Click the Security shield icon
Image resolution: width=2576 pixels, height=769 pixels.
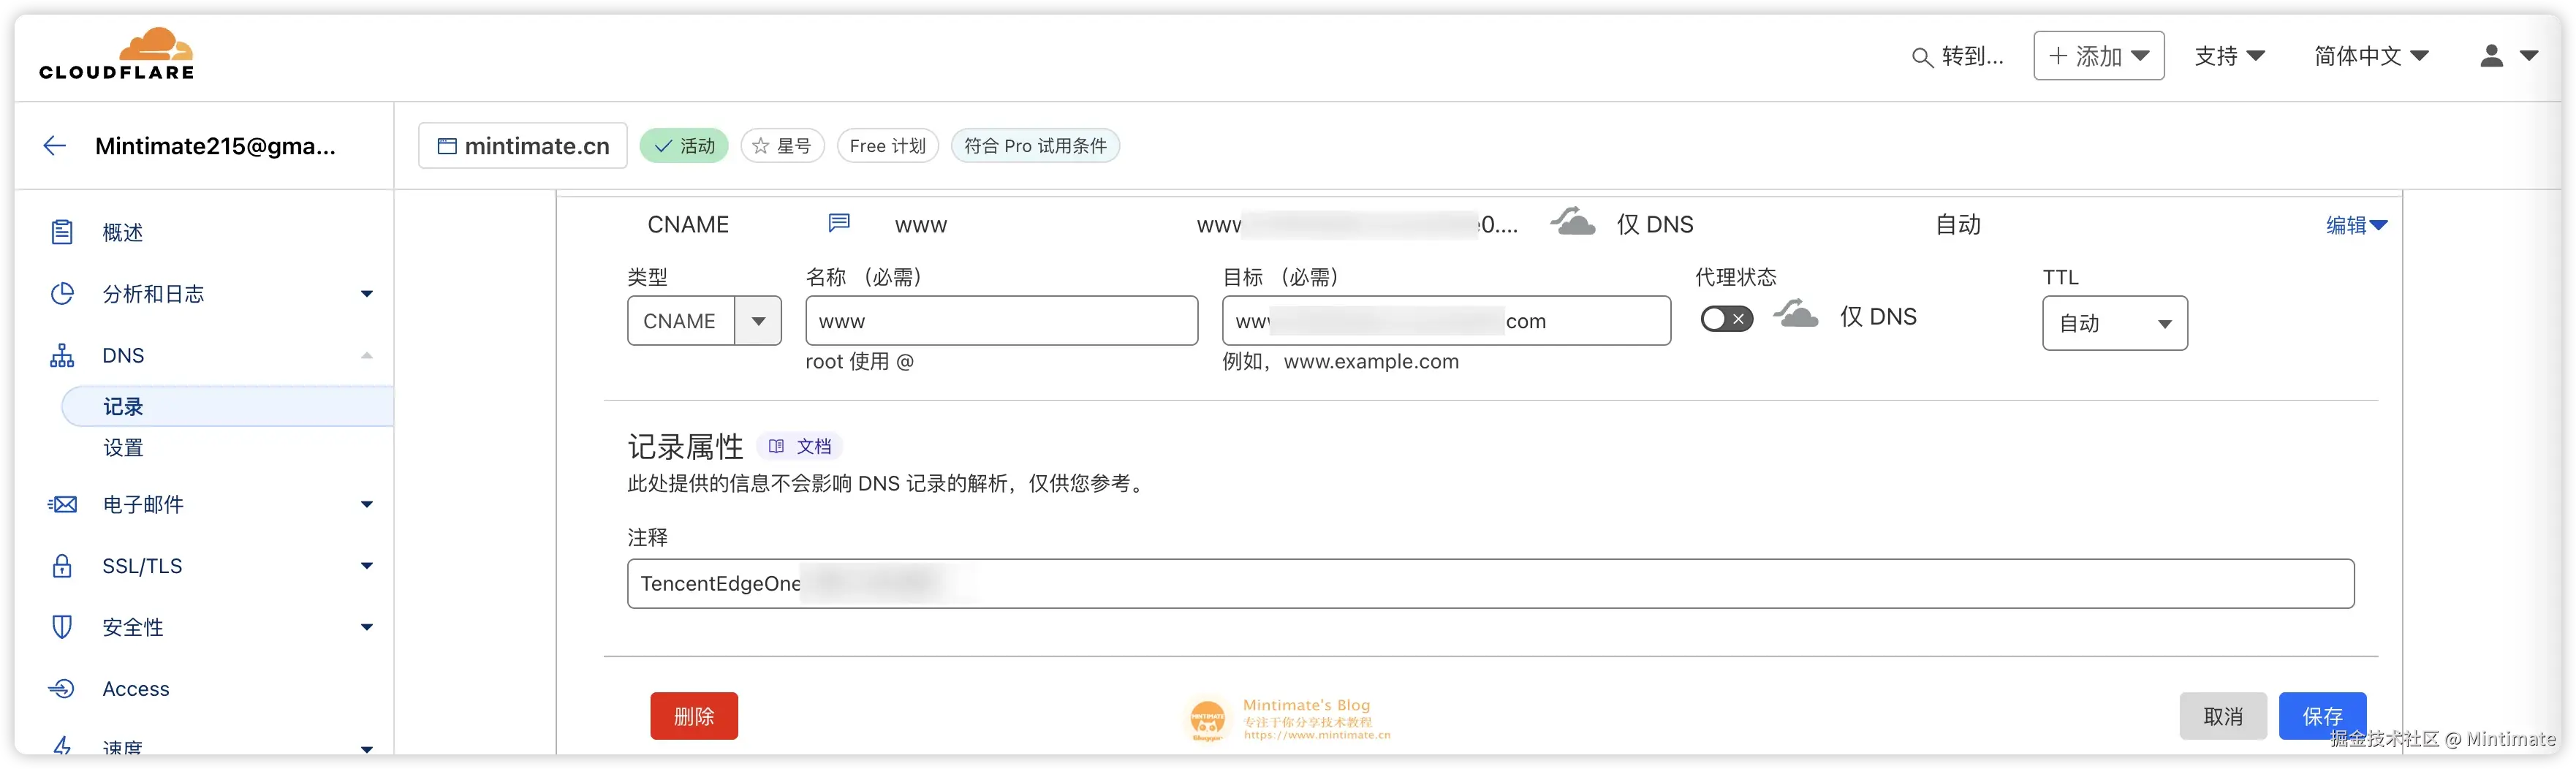coord(62,627)
